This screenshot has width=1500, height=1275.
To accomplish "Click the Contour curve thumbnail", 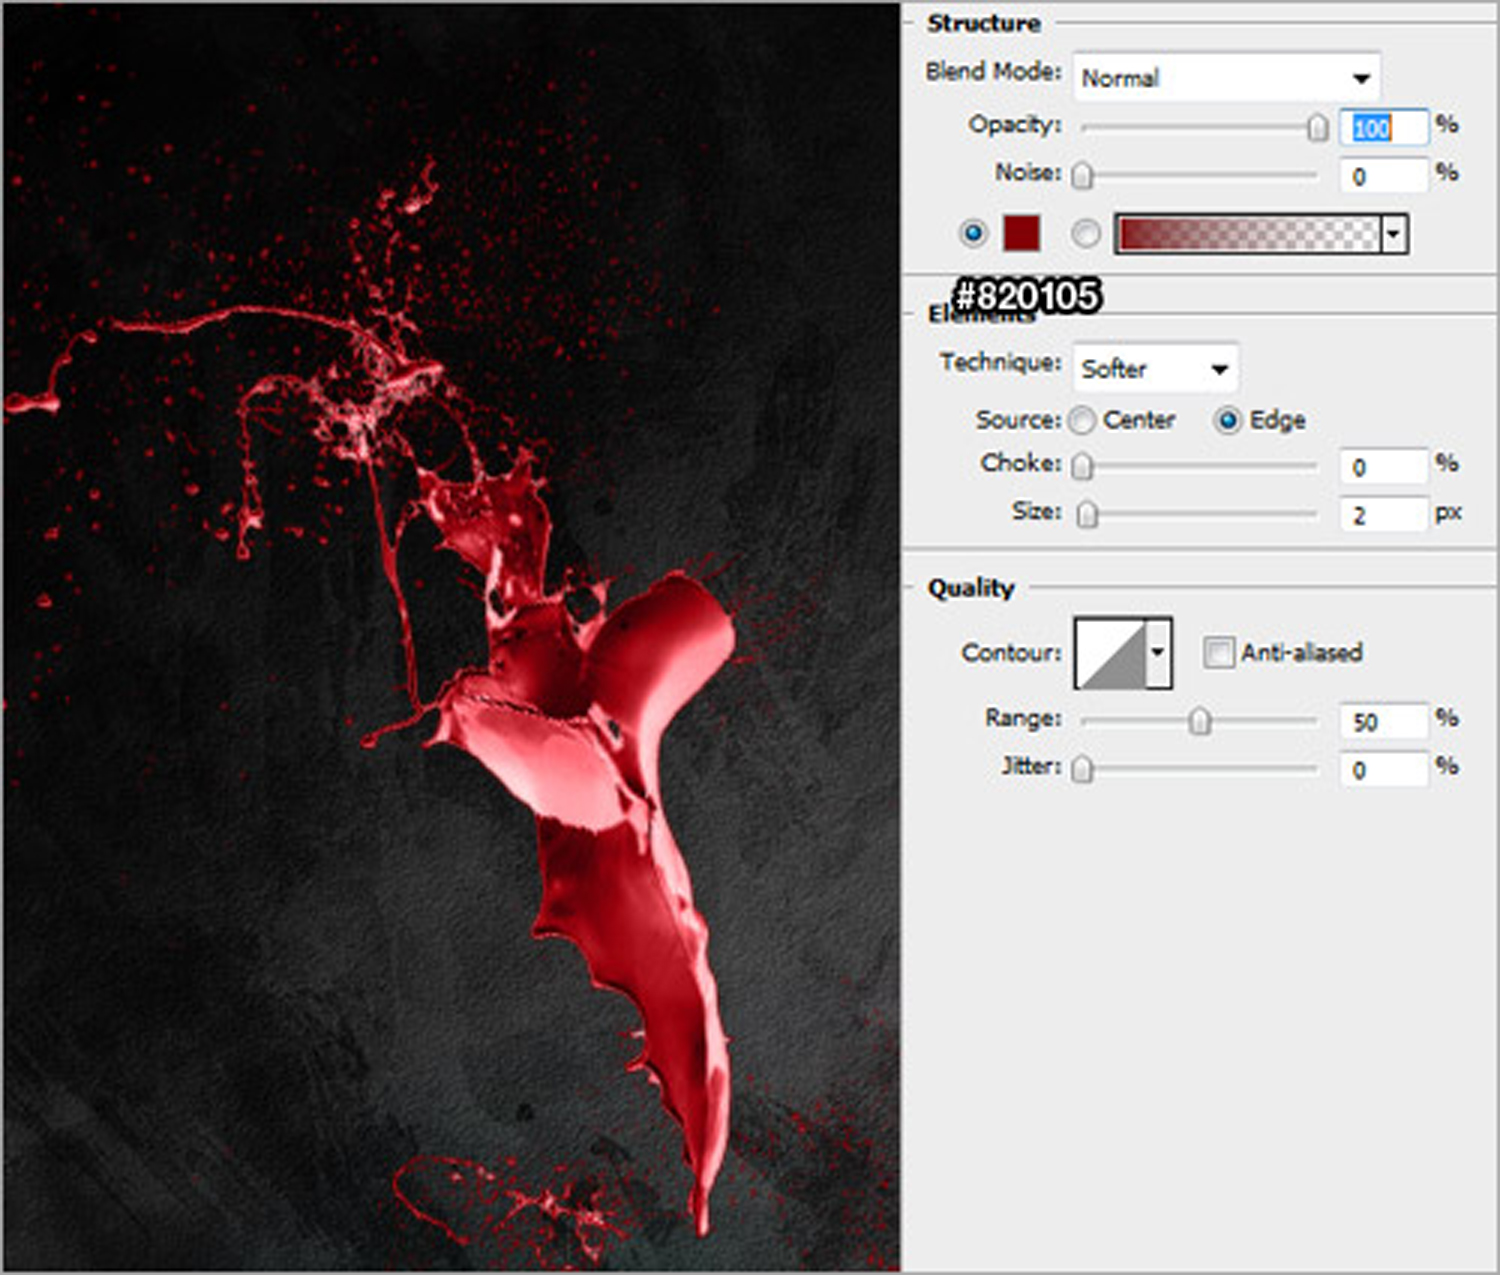I will [x=1110, y=653].
